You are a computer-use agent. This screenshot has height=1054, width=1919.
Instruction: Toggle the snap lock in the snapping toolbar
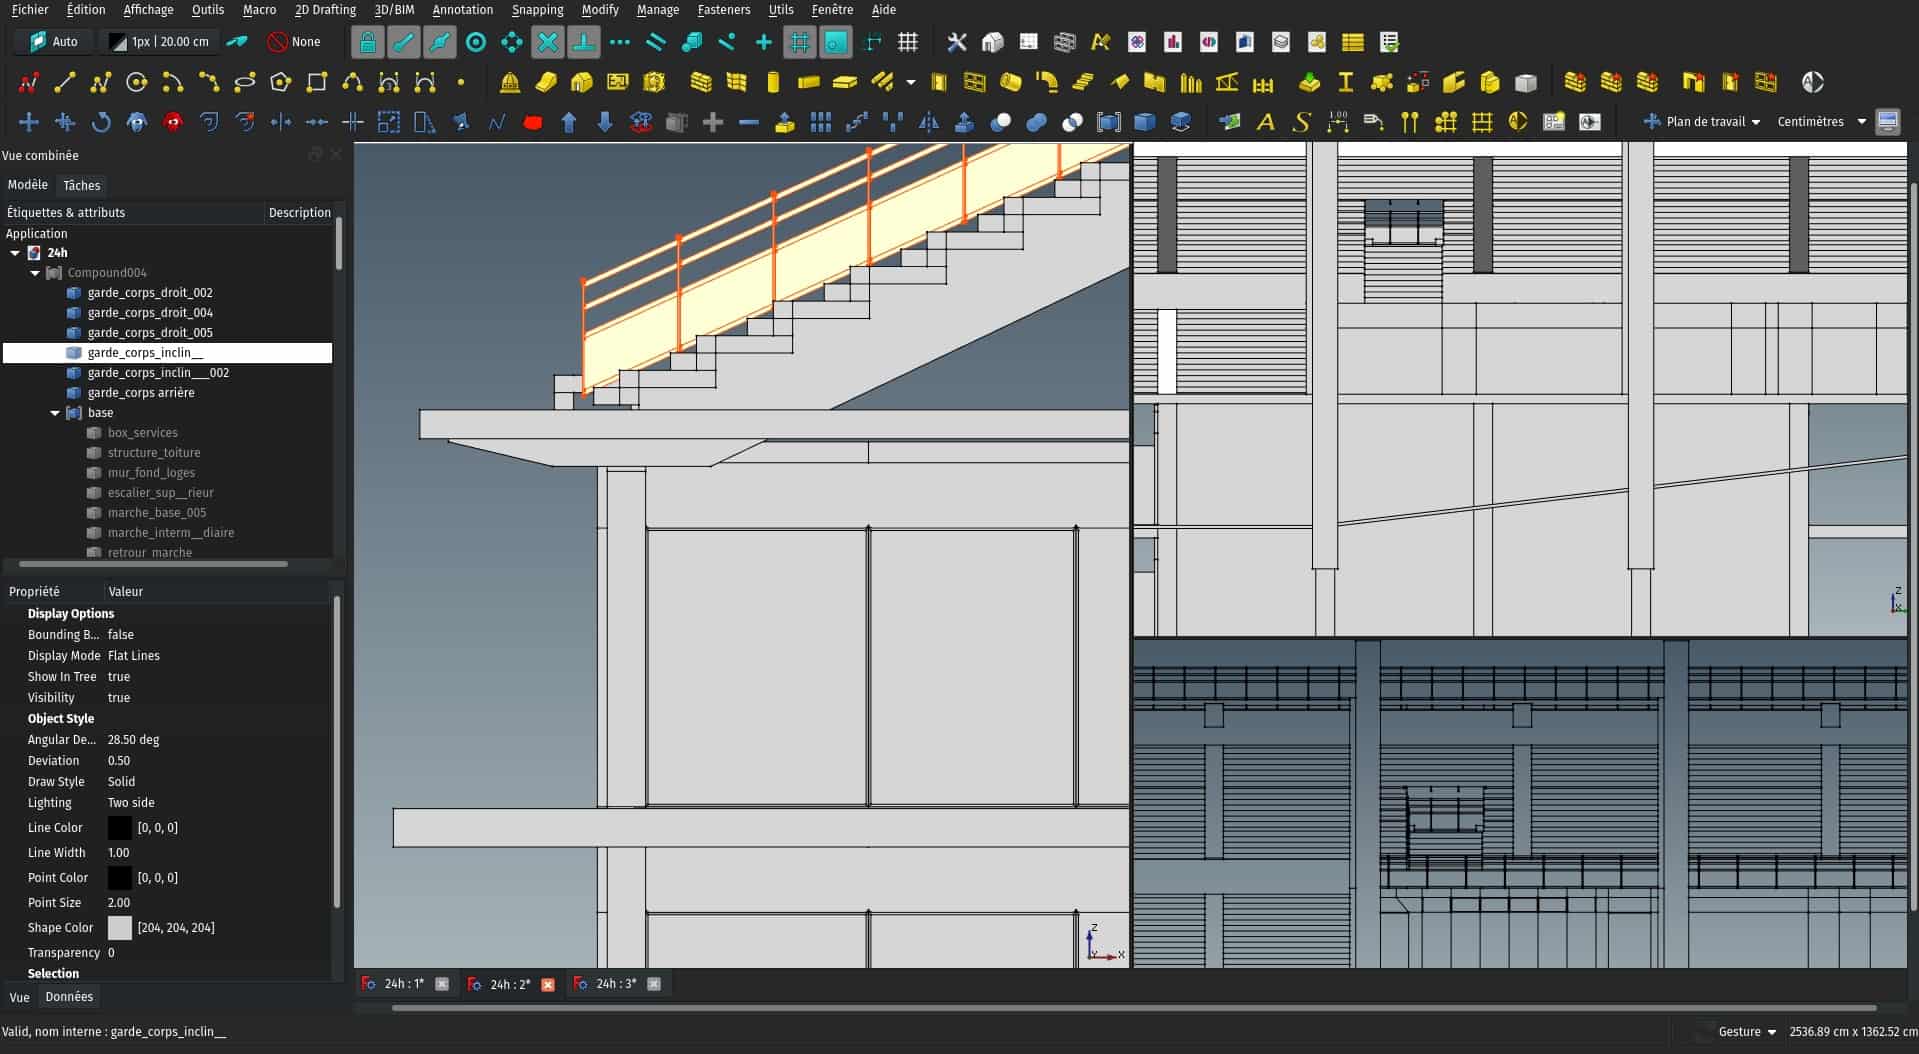coord(367,42)
